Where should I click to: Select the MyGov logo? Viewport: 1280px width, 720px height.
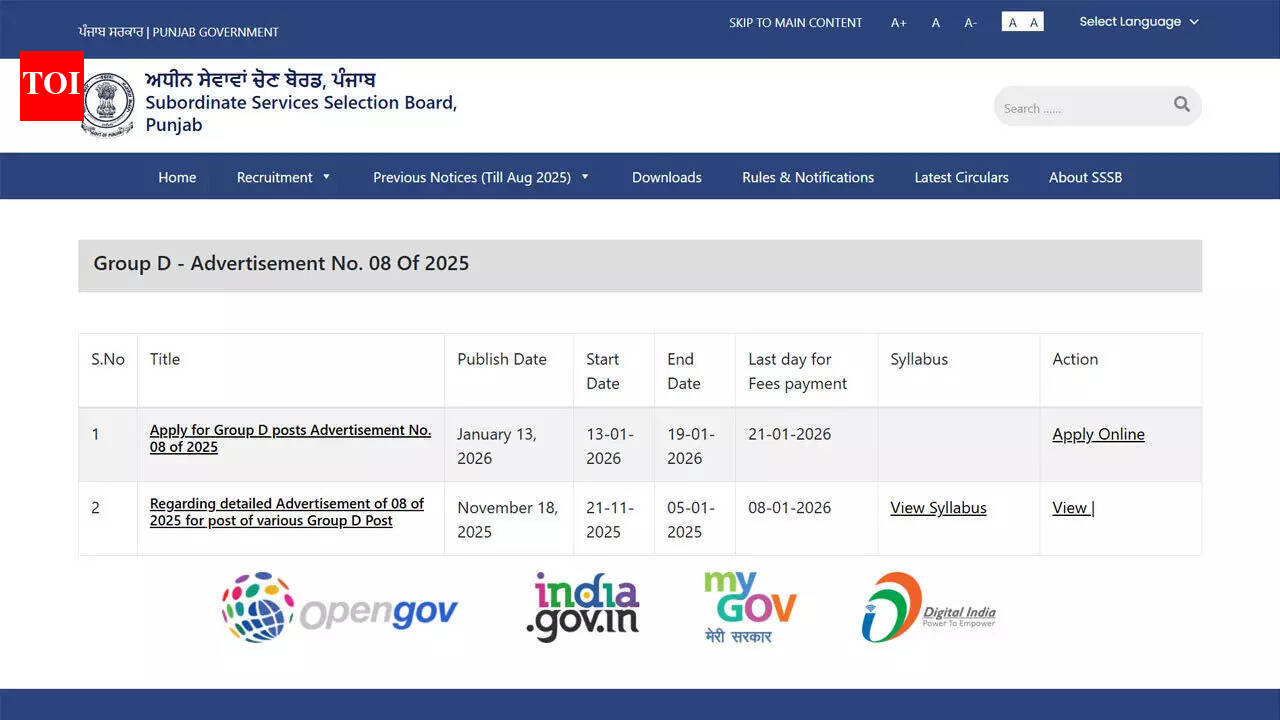748,605
